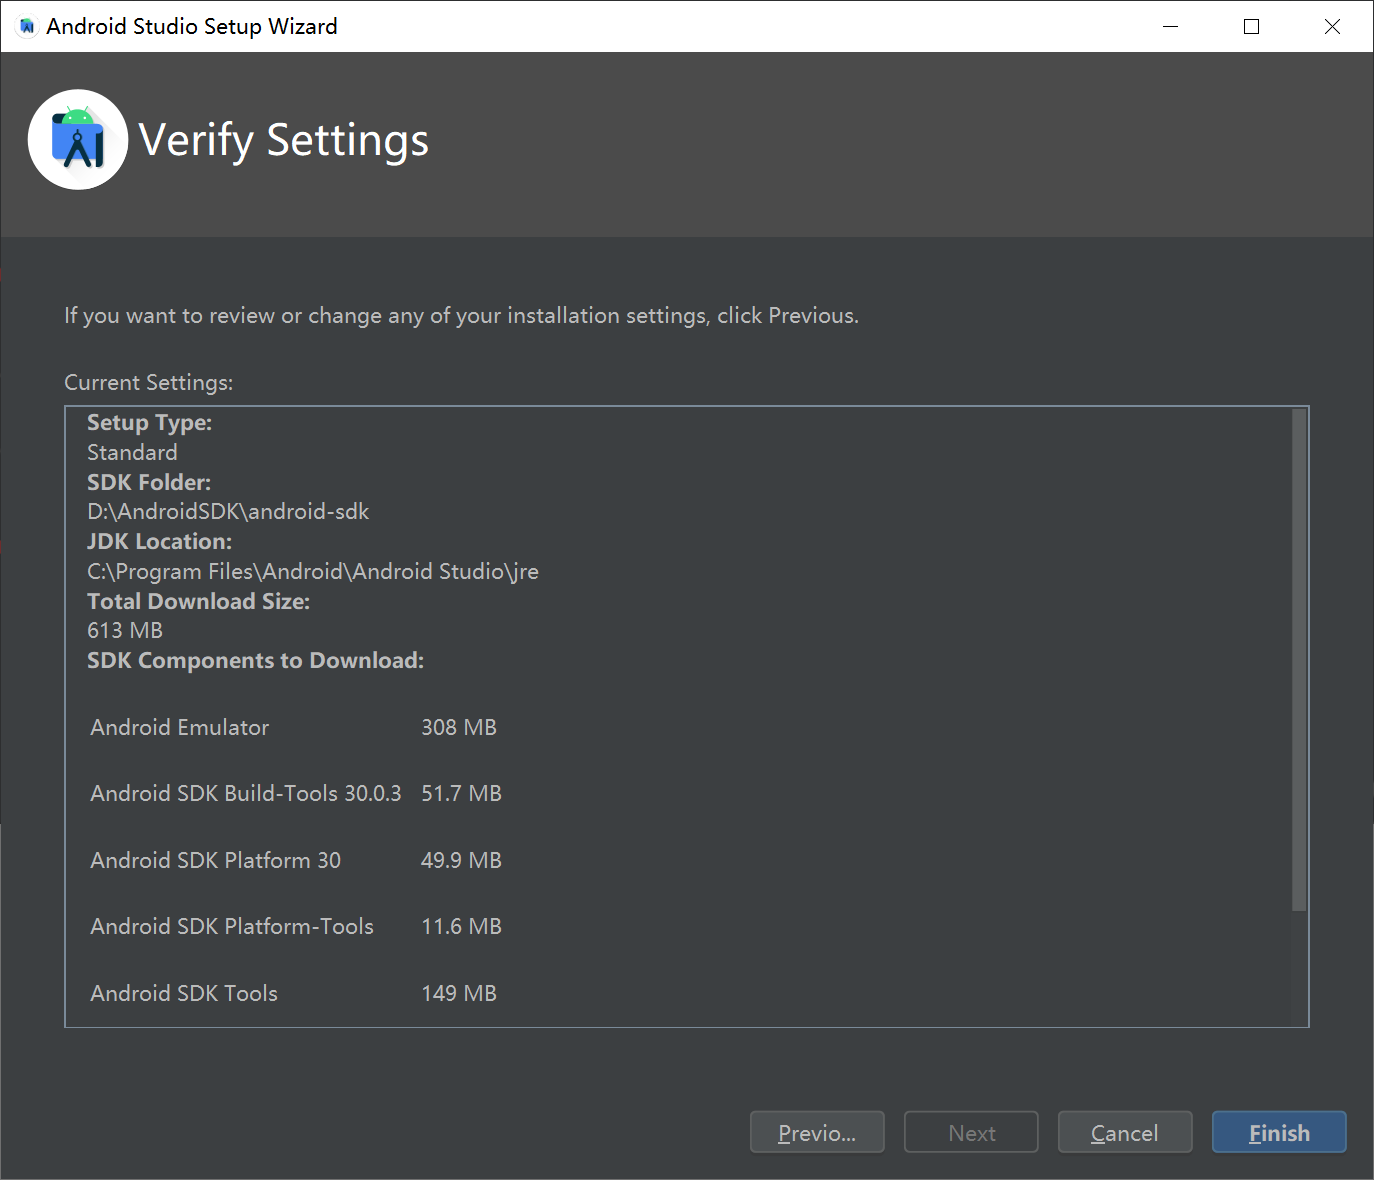This screenshot has height=1180, width=1374.
Task: Click the title bar Android Studio icon
Action: click(x=27, y=26)
